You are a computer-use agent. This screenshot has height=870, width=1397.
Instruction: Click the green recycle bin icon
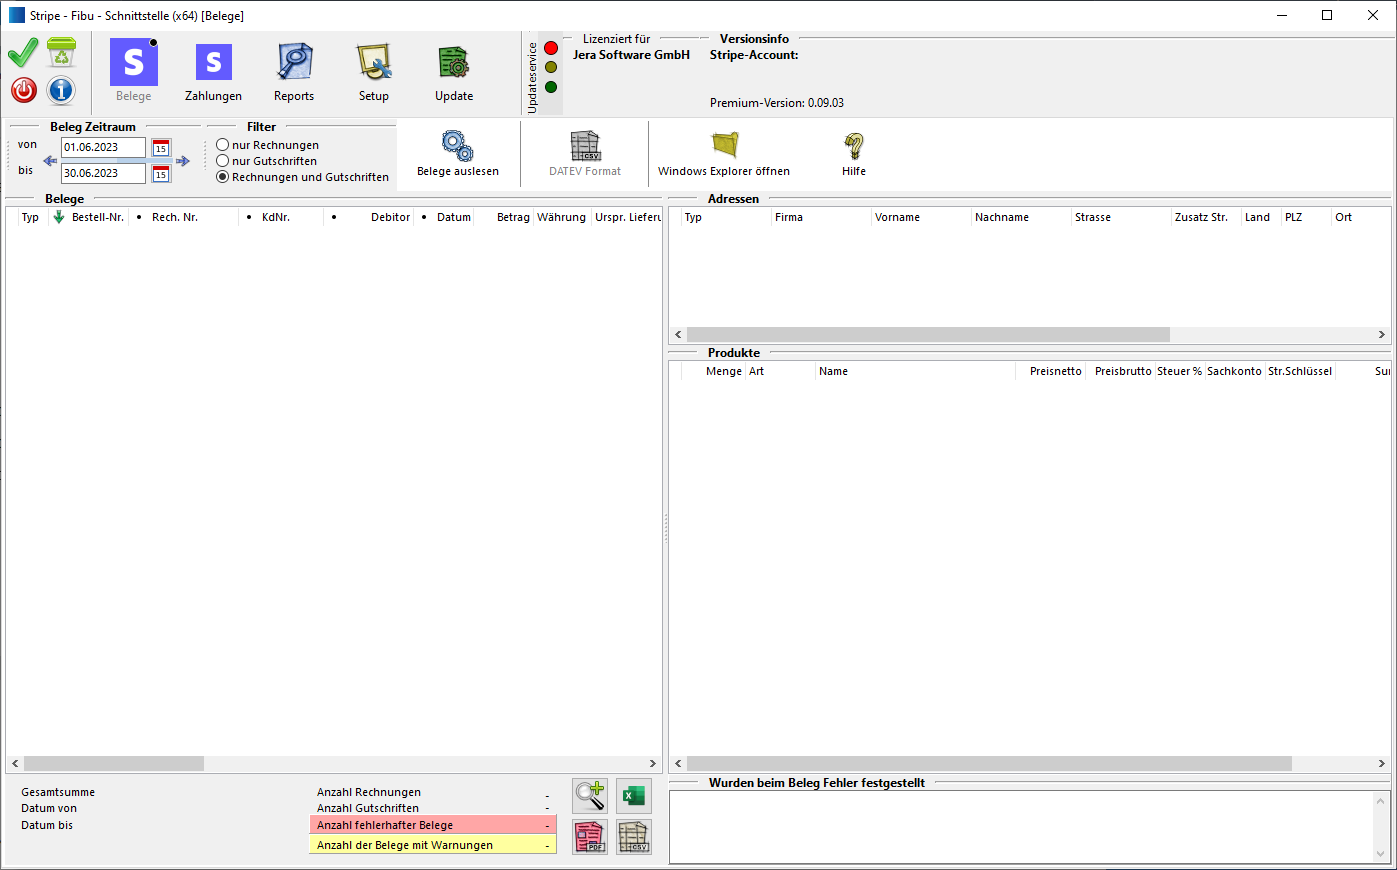pos(61,53)
